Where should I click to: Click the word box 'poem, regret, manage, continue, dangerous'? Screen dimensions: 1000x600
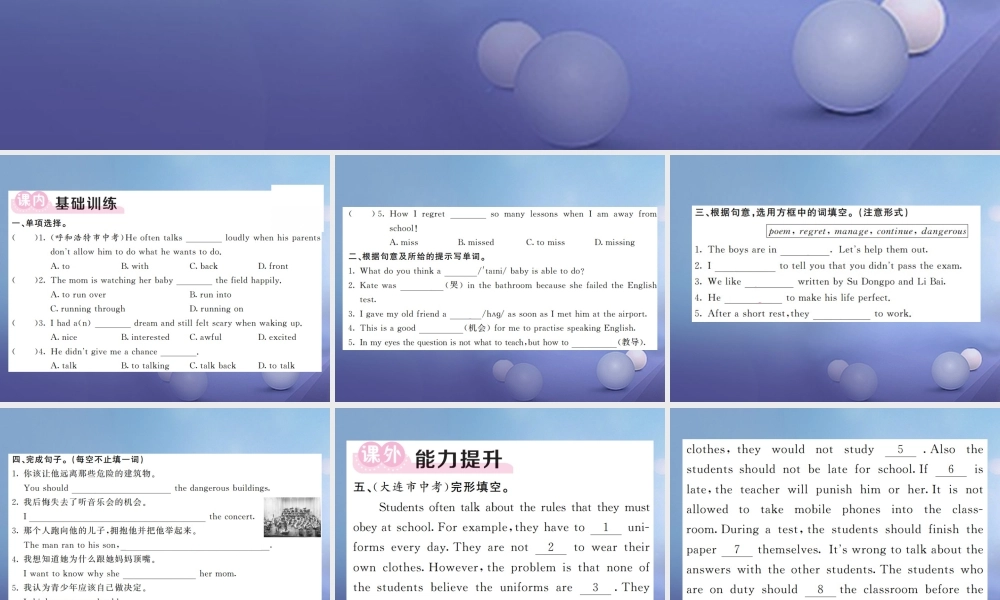[867, 231]
